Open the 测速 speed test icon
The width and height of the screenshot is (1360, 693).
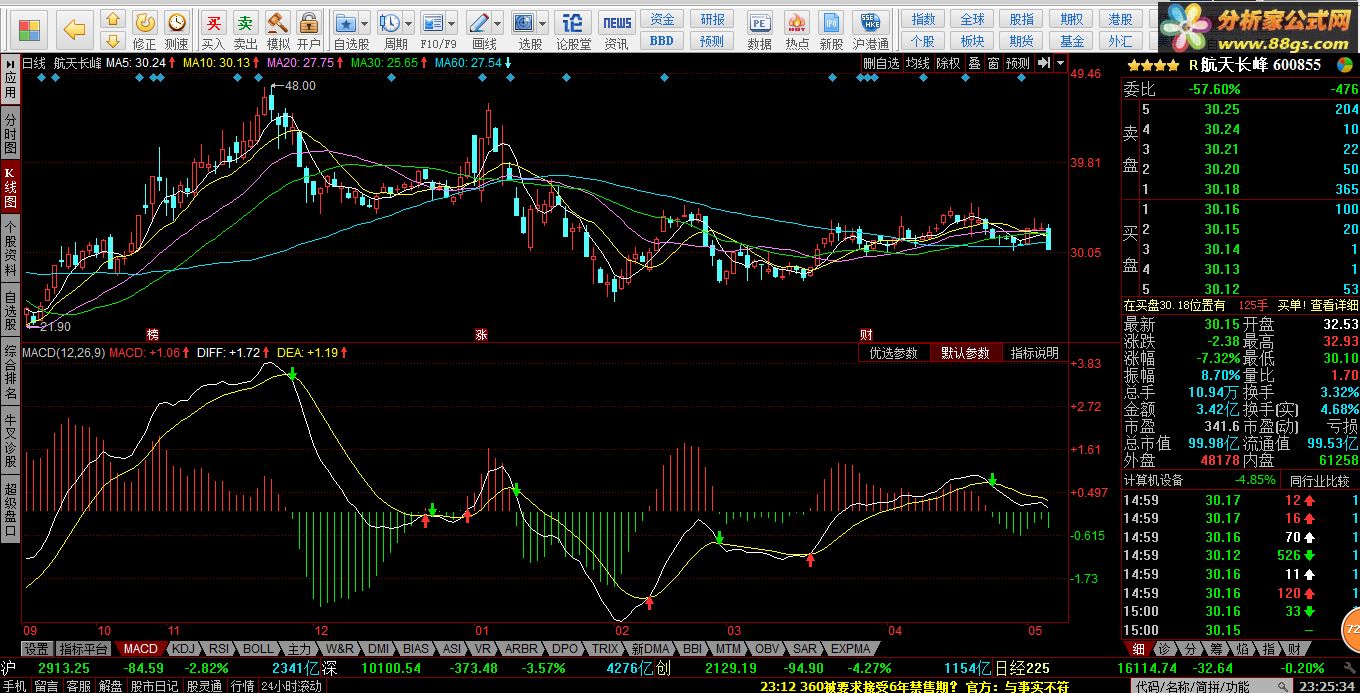click(x=176, y=30)
